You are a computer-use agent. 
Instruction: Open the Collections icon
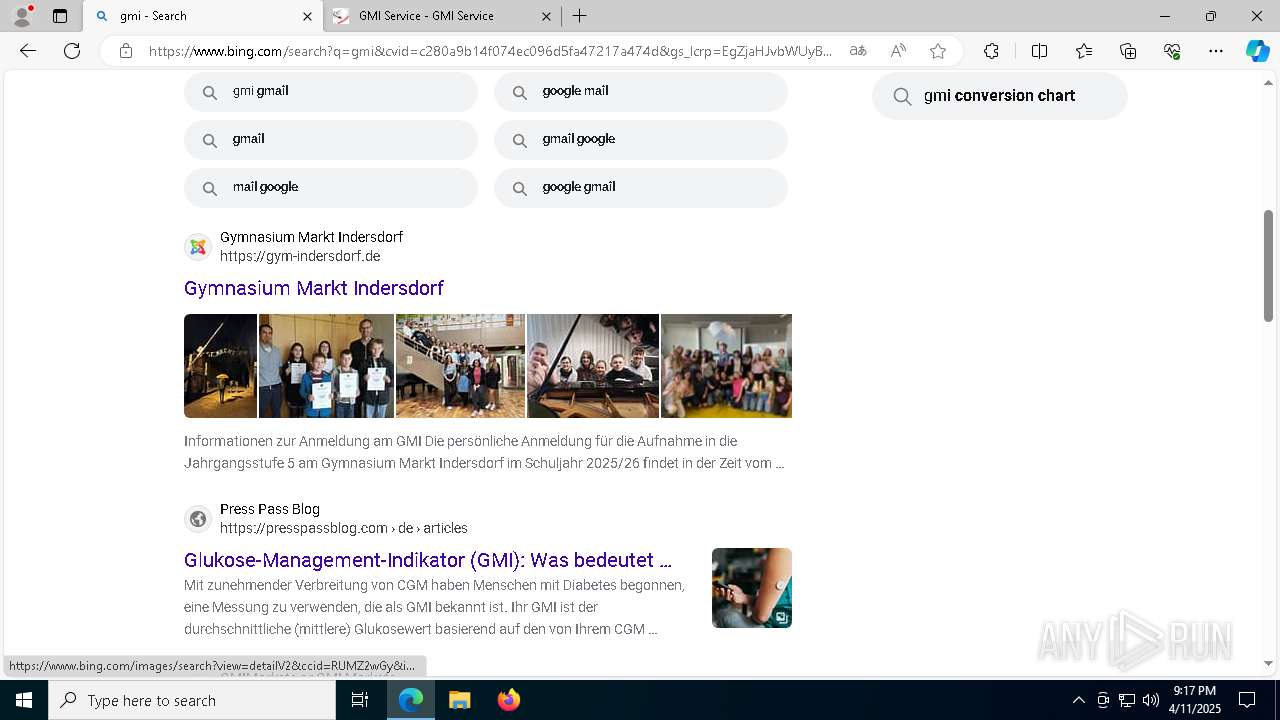1128,51
